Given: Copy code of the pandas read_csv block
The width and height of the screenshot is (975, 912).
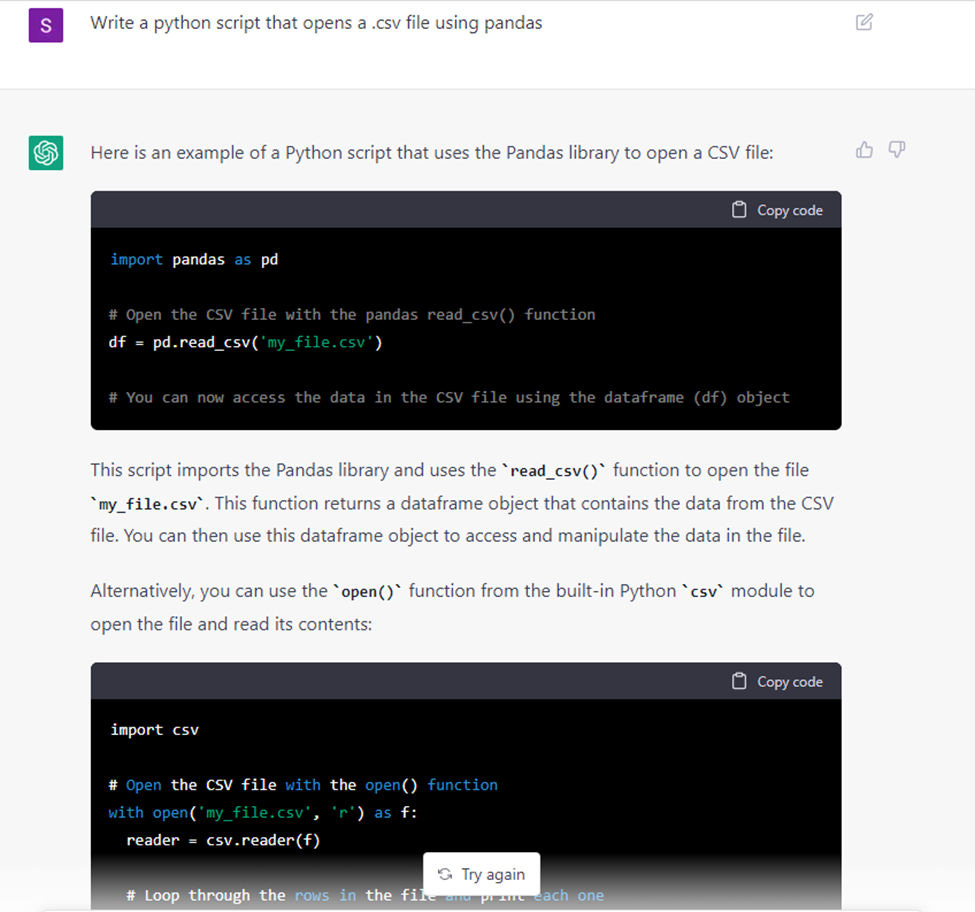Looking at the screenshot, I should tap(777, 210).
